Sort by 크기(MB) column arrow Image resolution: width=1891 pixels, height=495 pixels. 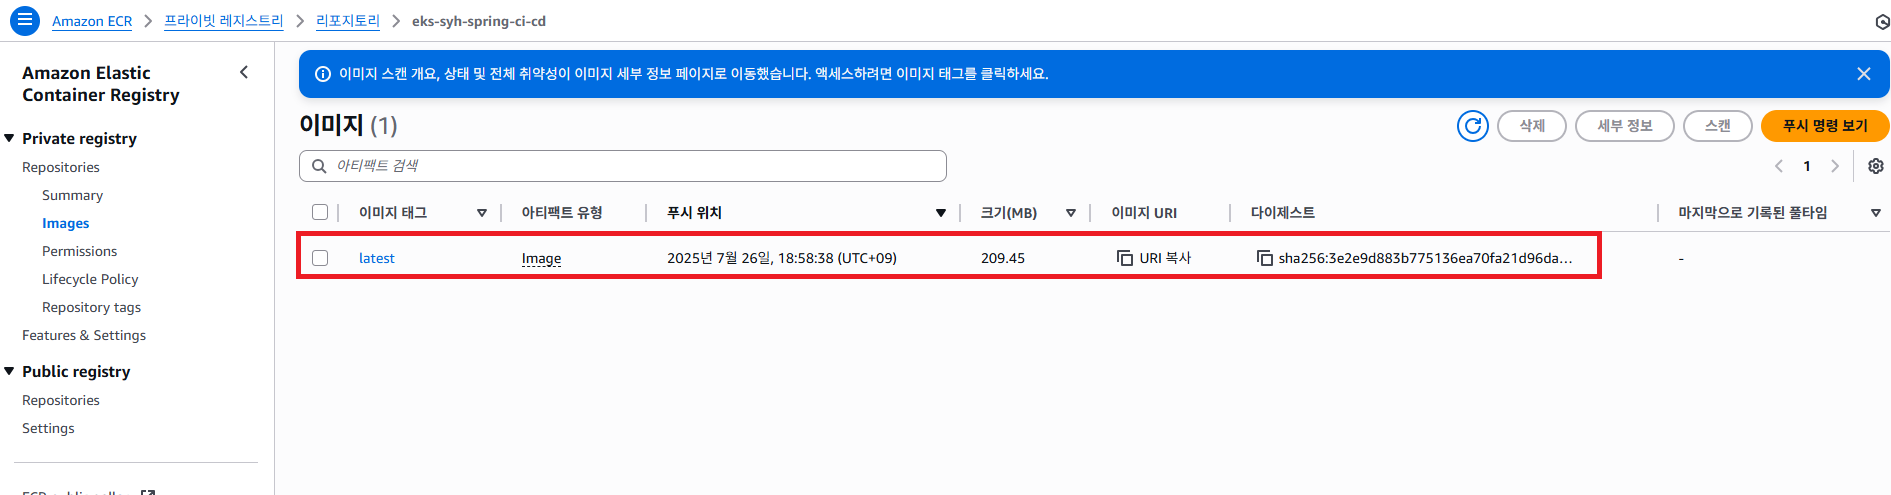[1071, 213]
